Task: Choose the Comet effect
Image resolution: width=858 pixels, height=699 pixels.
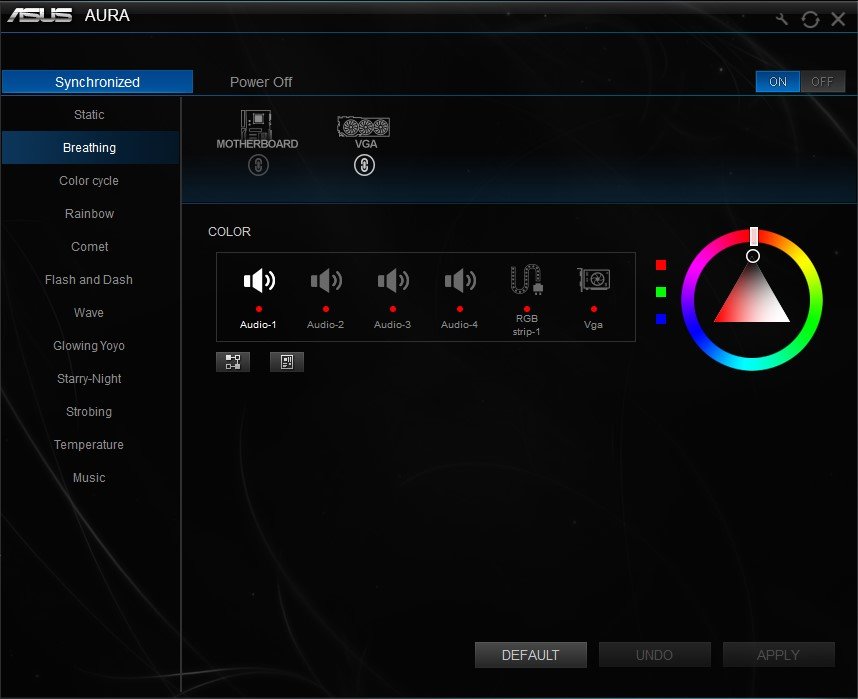Action: point(89,246)
